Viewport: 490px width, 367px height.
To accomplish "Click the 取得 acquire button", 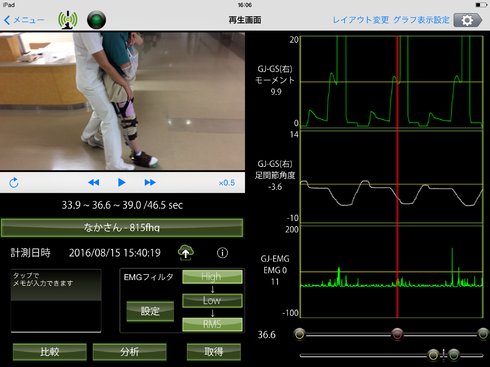I will tap(214, 352).
